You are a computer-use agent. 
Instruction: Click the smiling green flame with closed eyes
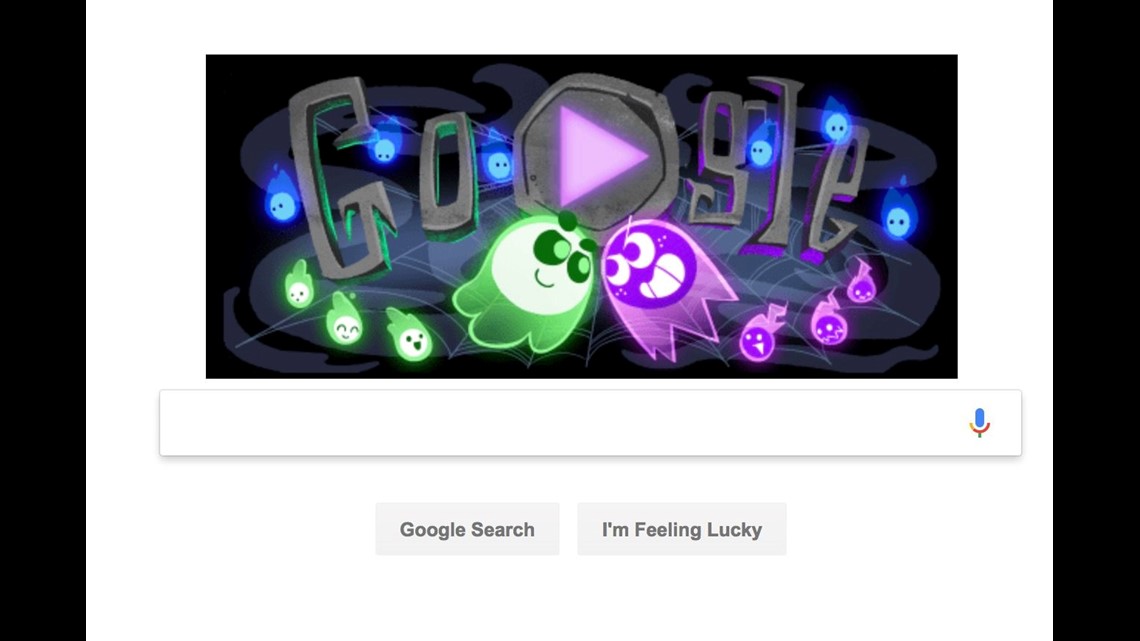click(345, 318)
